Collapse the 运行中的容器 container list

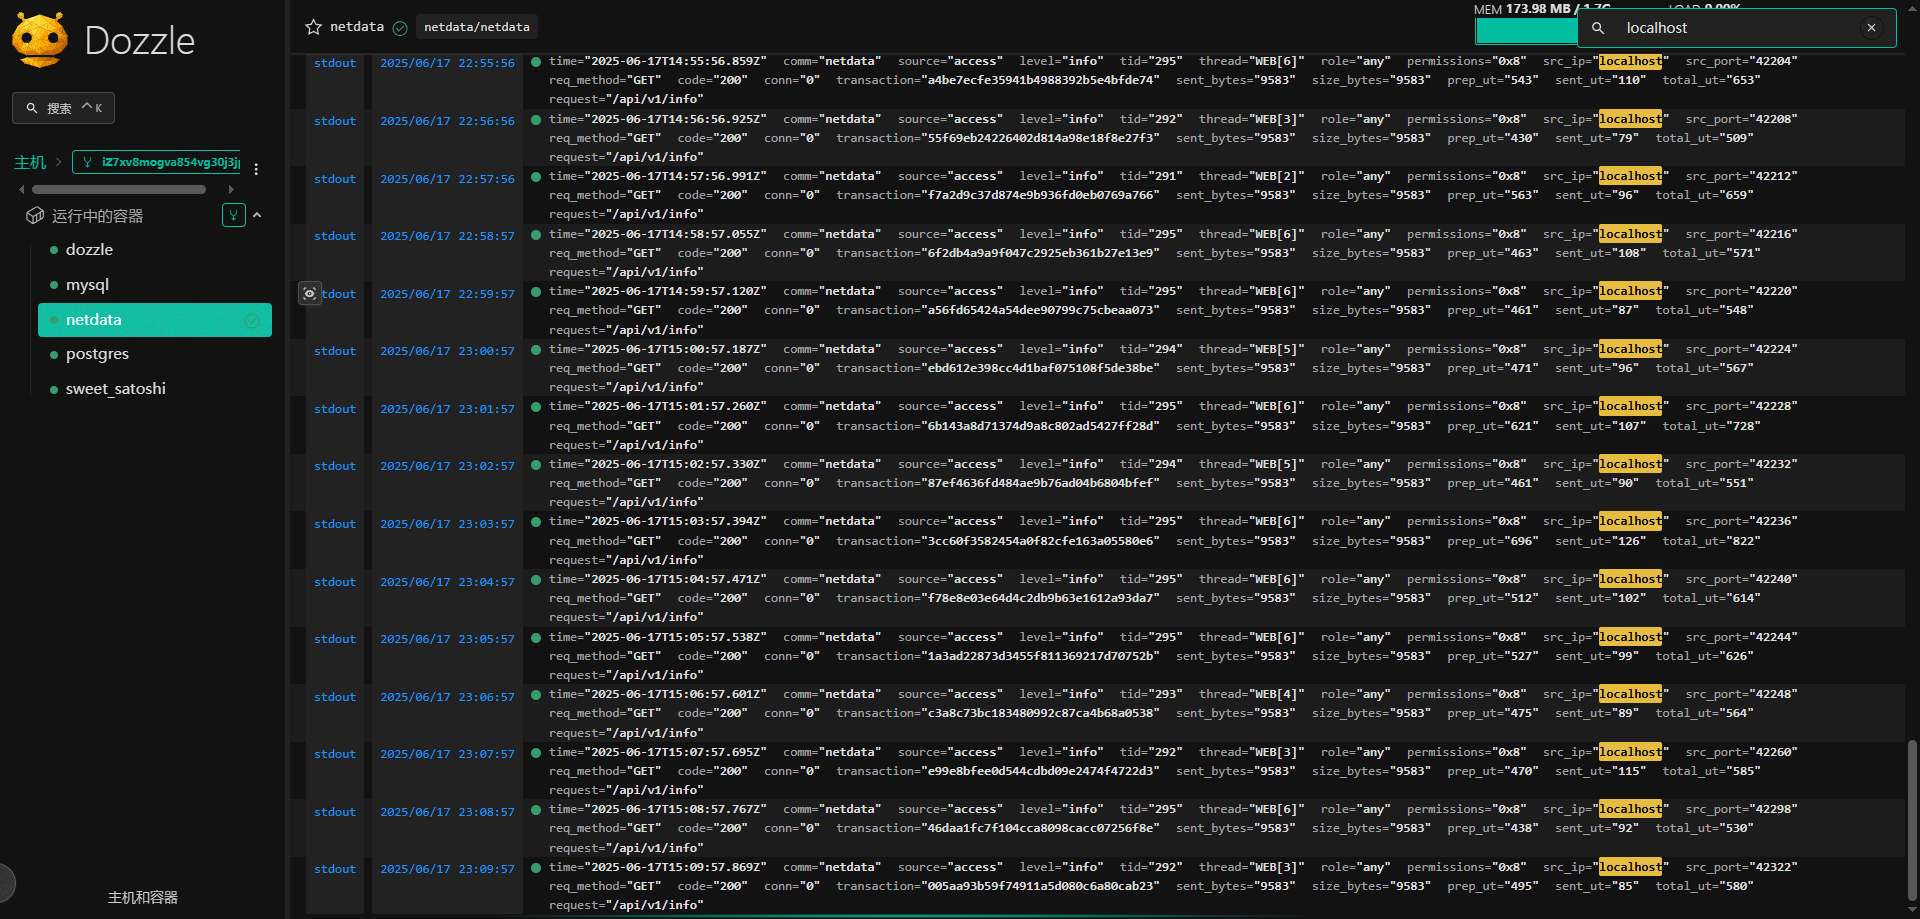(257, 215)
